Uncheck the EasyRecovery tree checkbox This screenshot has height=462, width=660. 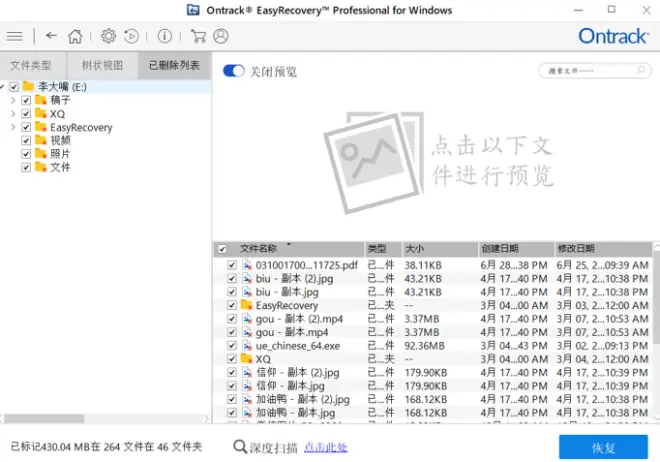[x=26, y=127]
